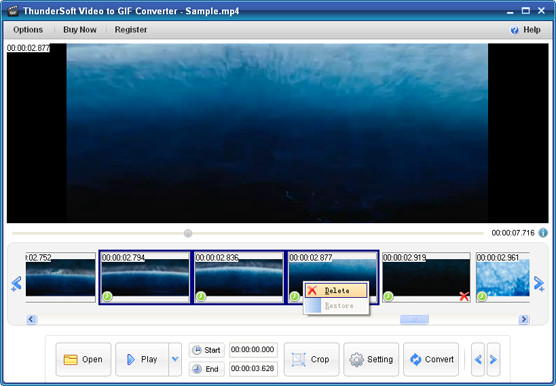Click the red X on frame 00:00:02.919
The image size is (556, 386).
click(464, 296)
